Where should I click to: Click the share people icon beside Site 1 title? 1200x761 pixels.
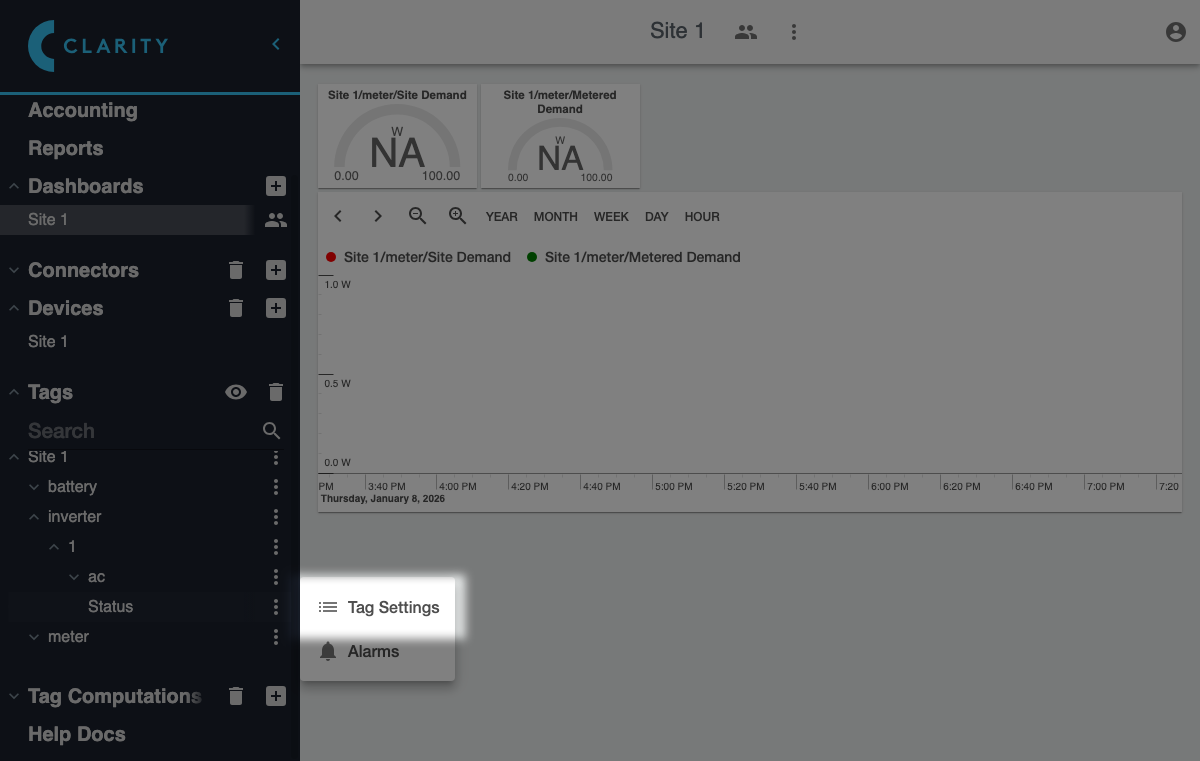(x=745, y=32)
